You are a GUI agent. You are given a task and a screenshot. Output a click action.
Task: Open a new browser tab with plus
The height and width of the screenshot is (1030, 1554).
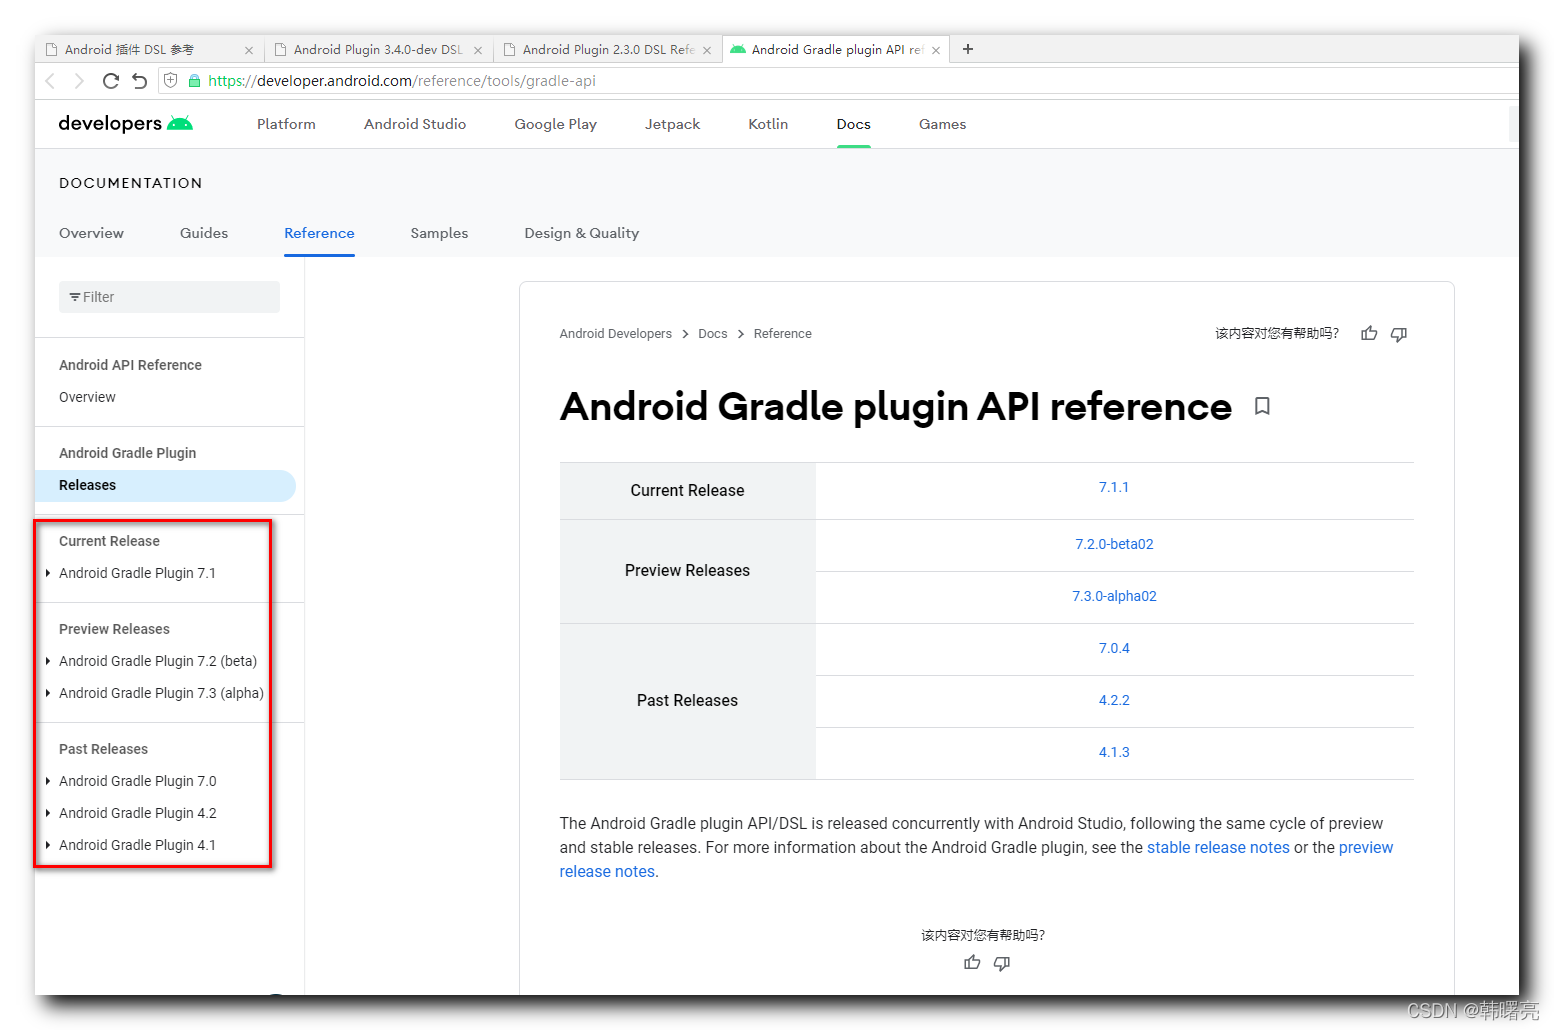point(968,49)
